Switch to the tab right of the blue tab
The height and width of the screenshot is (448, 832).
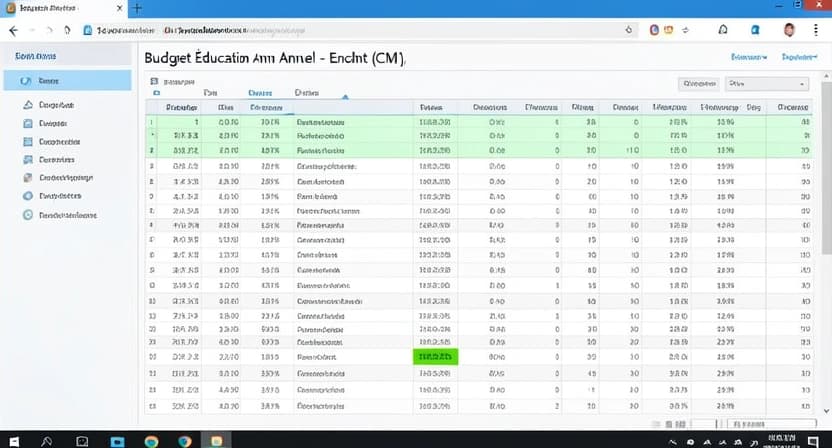(x=307, y=92)
